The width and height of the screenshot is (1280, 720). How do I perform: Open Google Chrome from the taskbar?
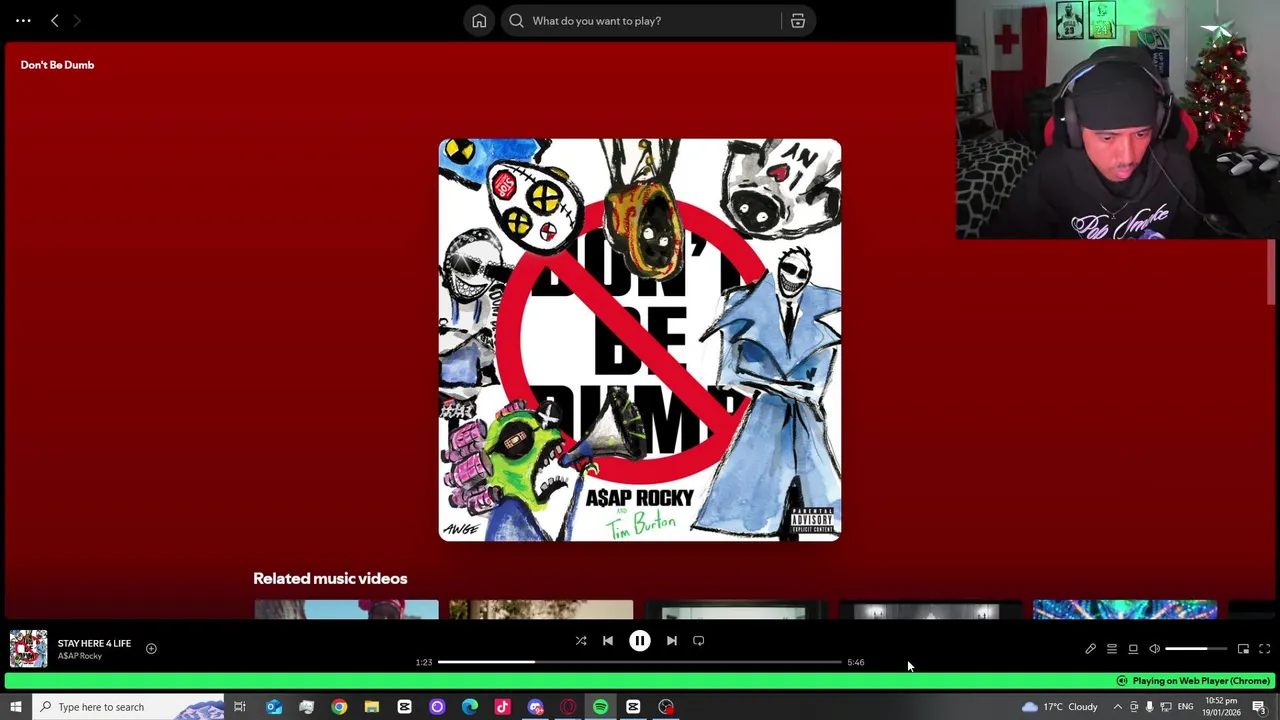point(339,707)
